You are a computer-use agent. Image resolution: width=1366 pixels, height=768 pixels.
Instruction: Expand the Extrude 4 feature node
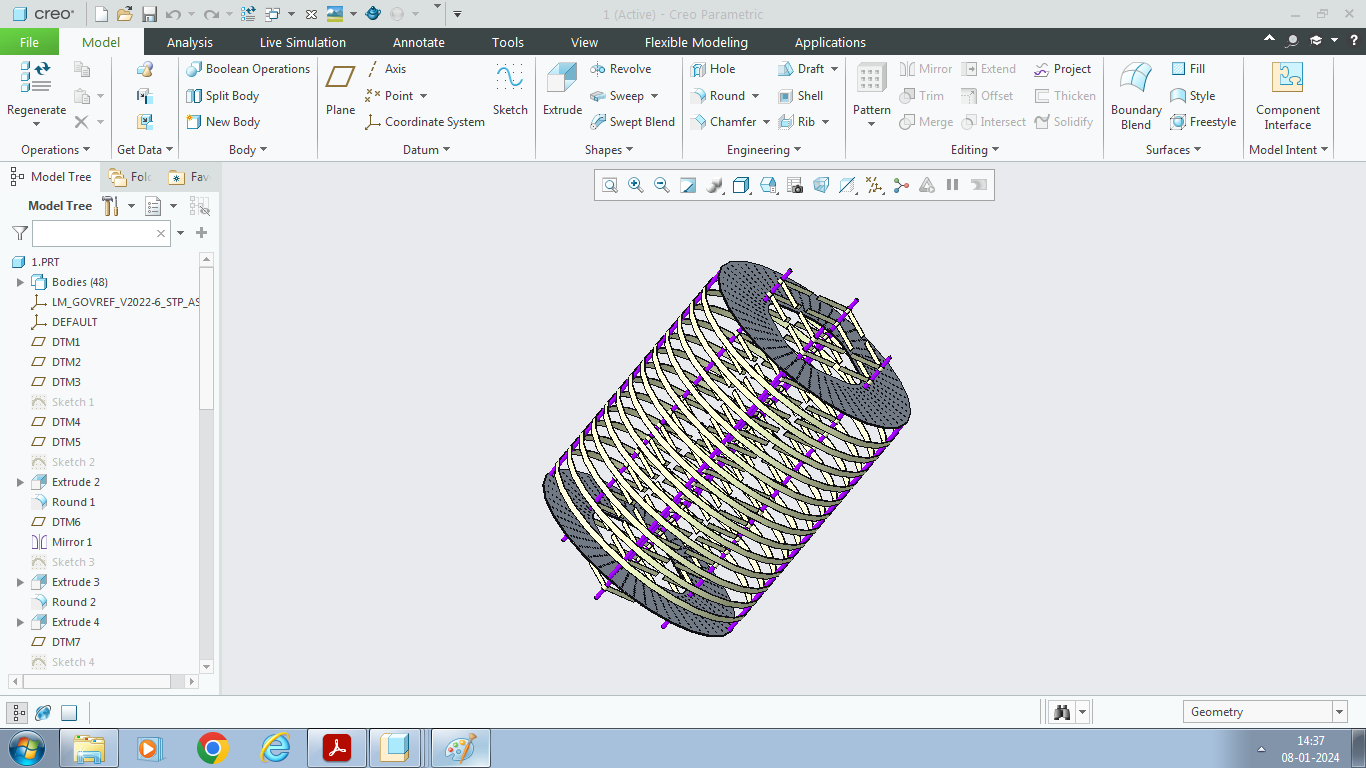click(x=21, y=622)
